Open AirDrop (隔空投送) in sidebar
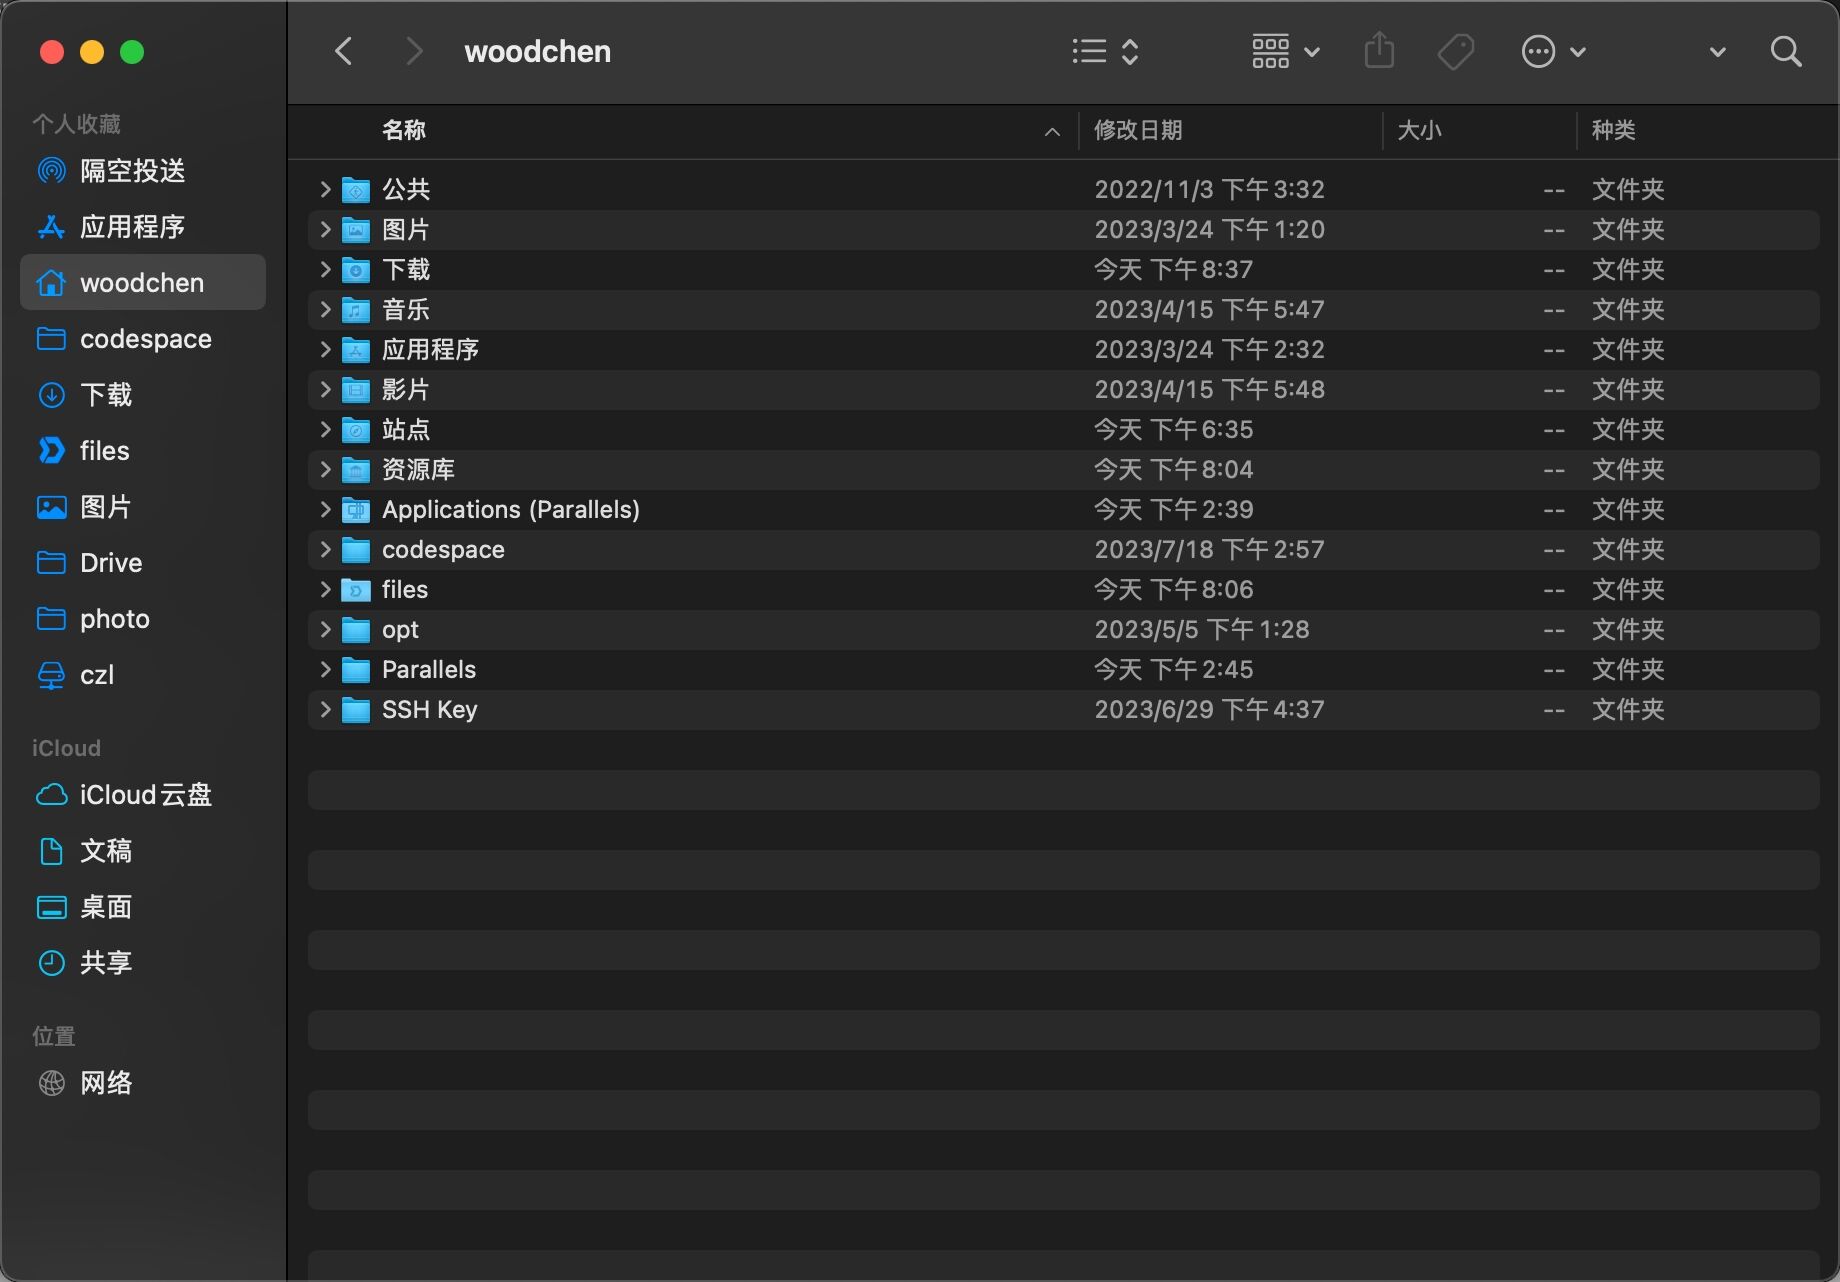 click(x=132, y=171)
